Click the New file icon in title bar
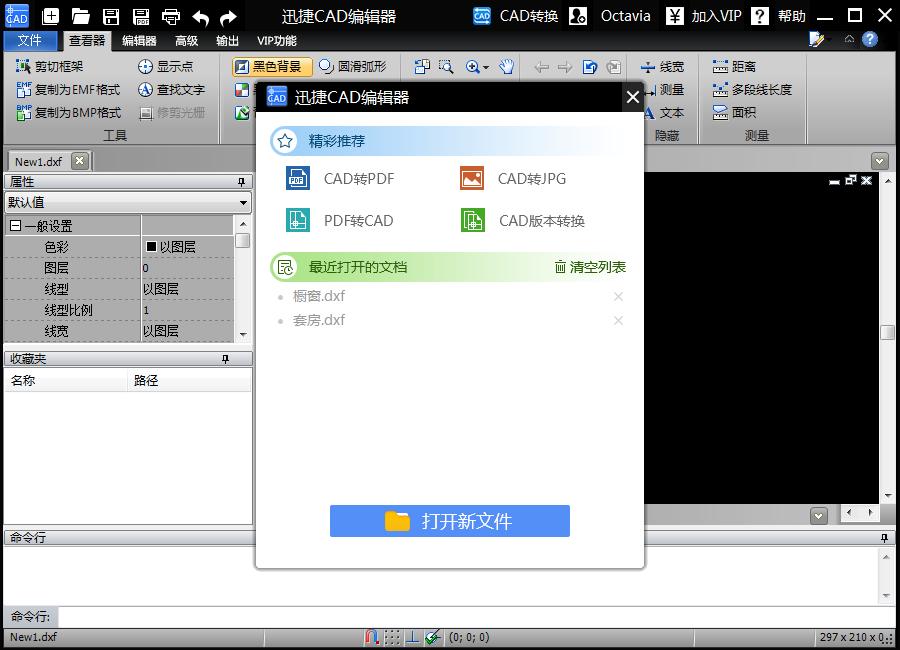900x650 pixels. tap(51, 16)
